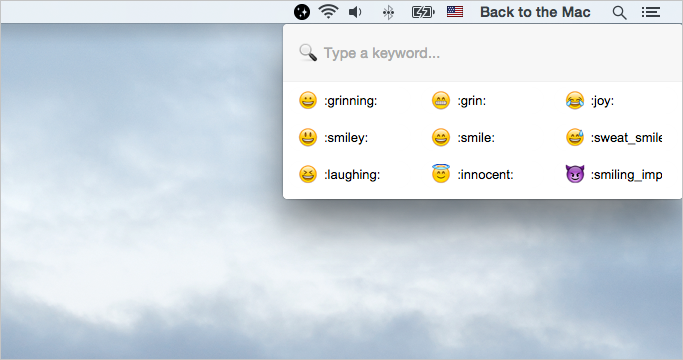Select the :sweat_smile label
The width and height of the screenshot is (683, 360).
point(626,138)
